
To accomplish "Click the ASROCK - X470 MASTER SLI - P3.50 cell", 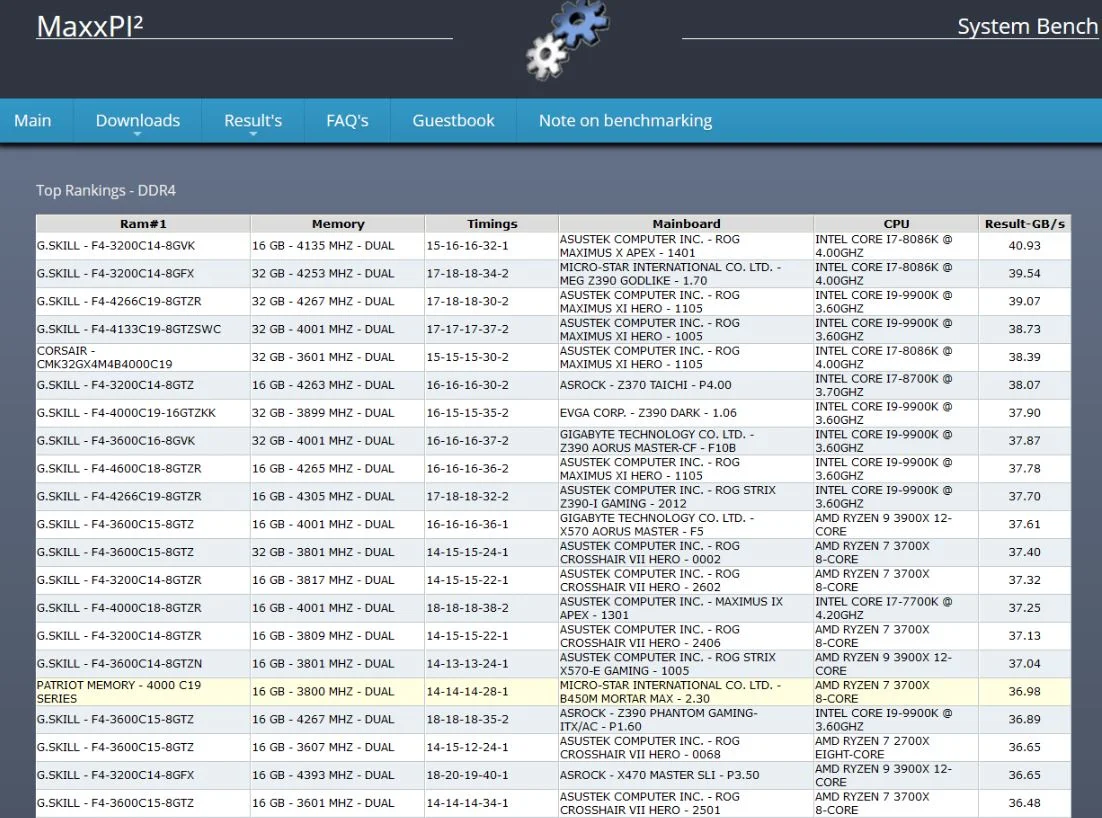I will coord(686,775).
